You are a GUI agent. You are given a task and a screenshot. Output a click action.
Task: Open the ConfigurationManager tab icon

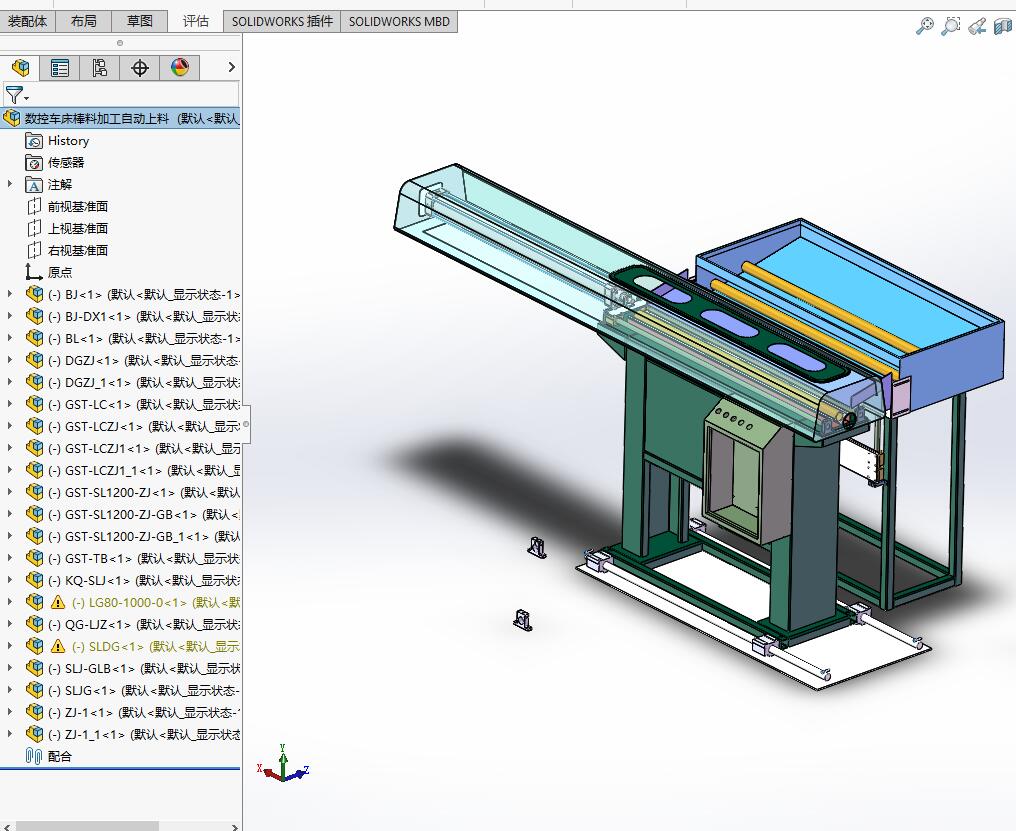(100, 67)
